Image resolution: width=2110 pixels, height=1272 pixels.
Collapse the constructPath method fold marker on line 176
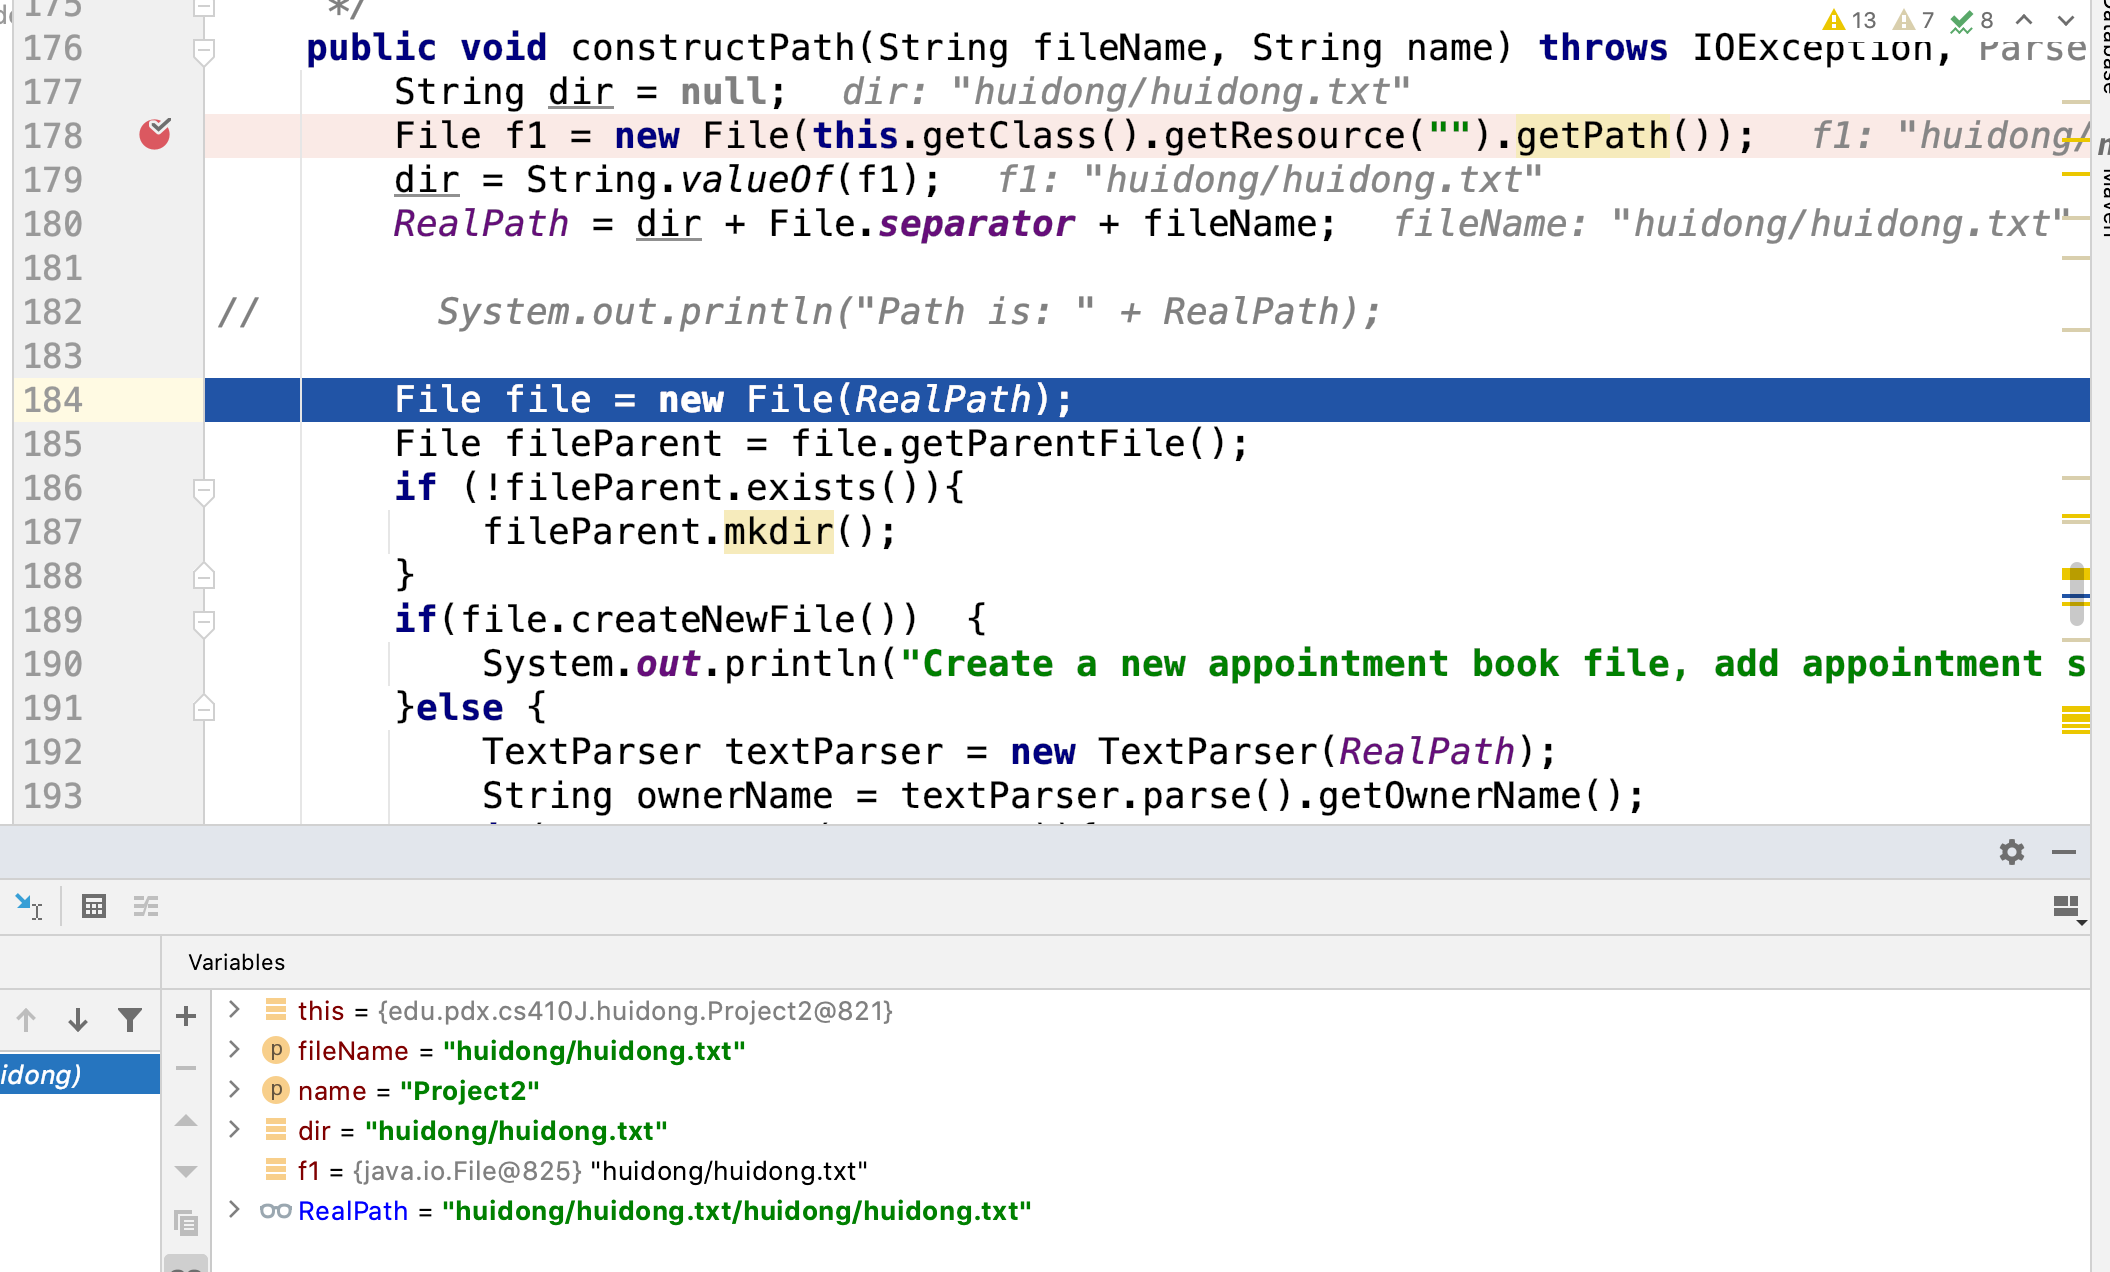point(204,49)
